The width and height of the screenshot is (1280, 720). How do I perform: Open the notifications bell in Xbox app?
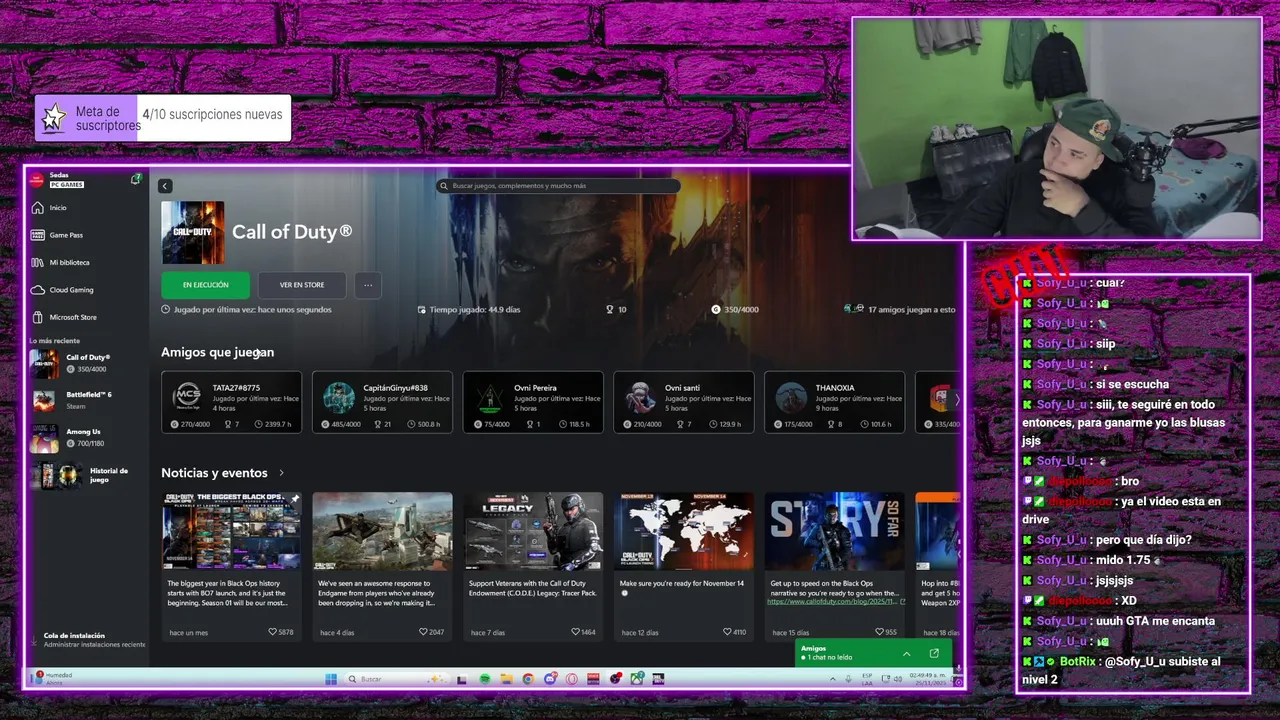coord(135,179)
